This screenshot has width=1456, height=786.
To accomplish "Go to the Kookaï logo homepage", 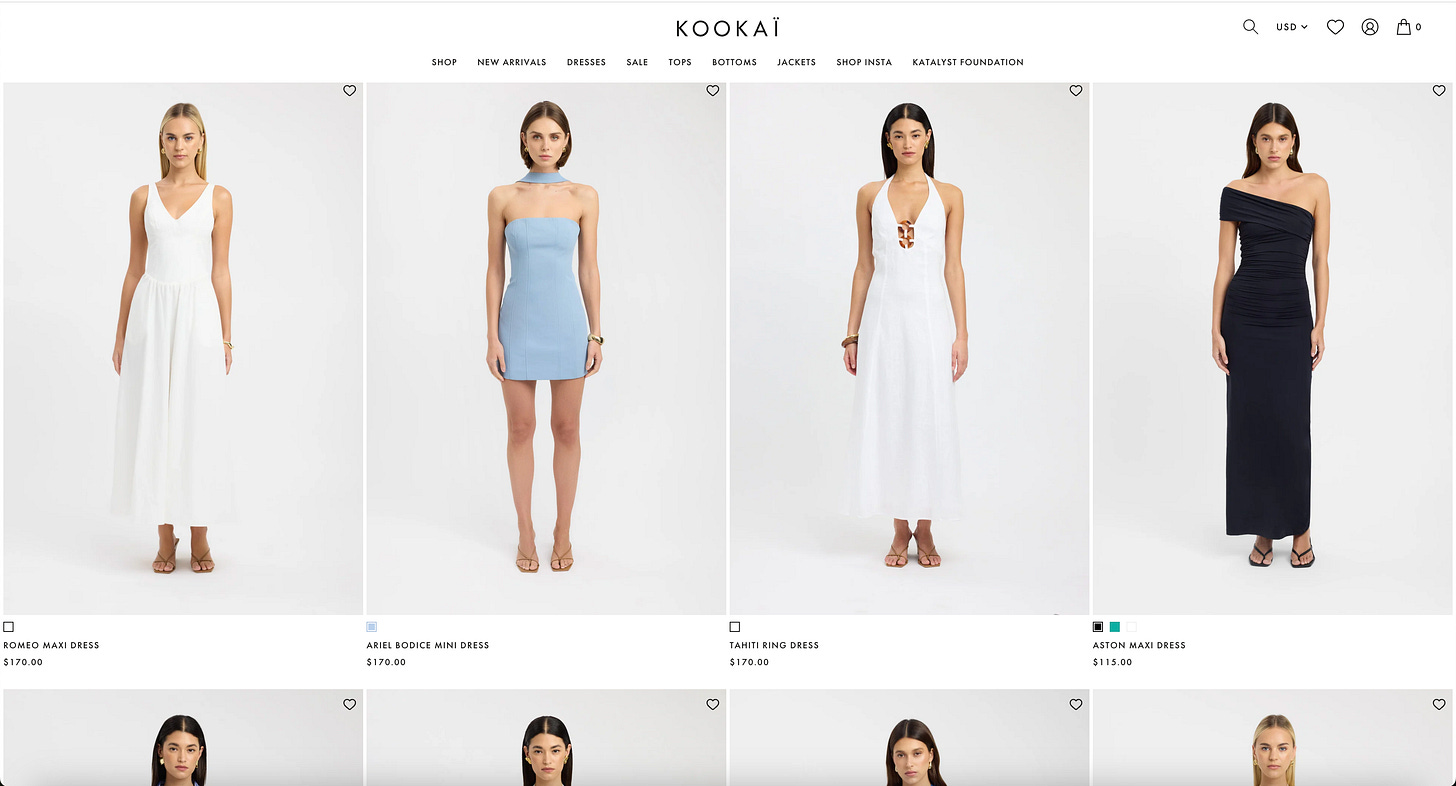I will click(727, 28).
